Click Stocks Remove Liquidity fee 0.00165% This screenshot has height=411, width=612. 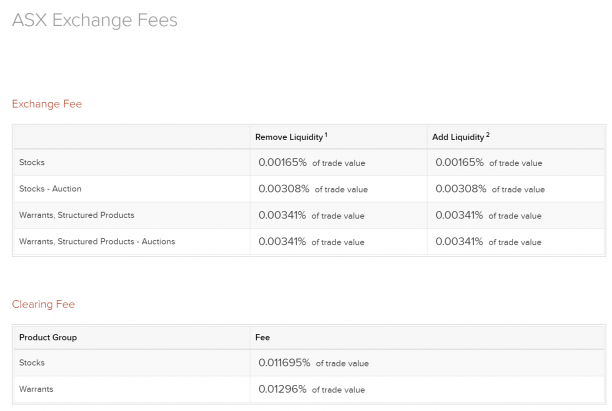pos(283,162)
